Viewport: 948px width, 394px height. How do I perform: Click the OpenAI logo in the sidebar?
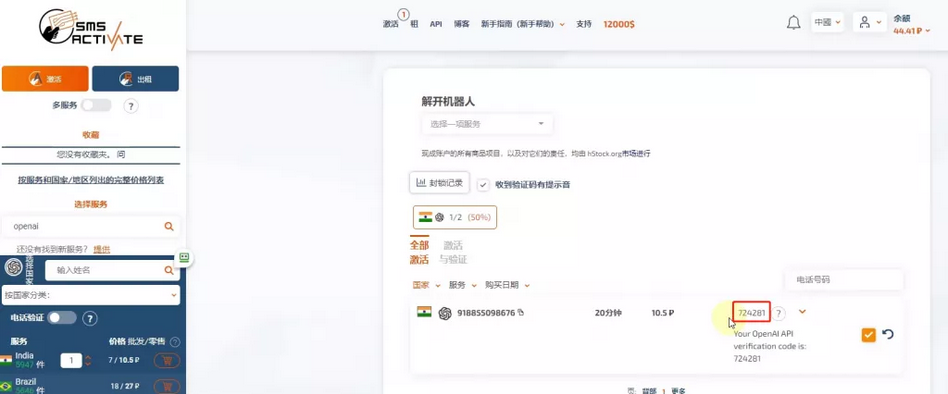coord(13,267)
